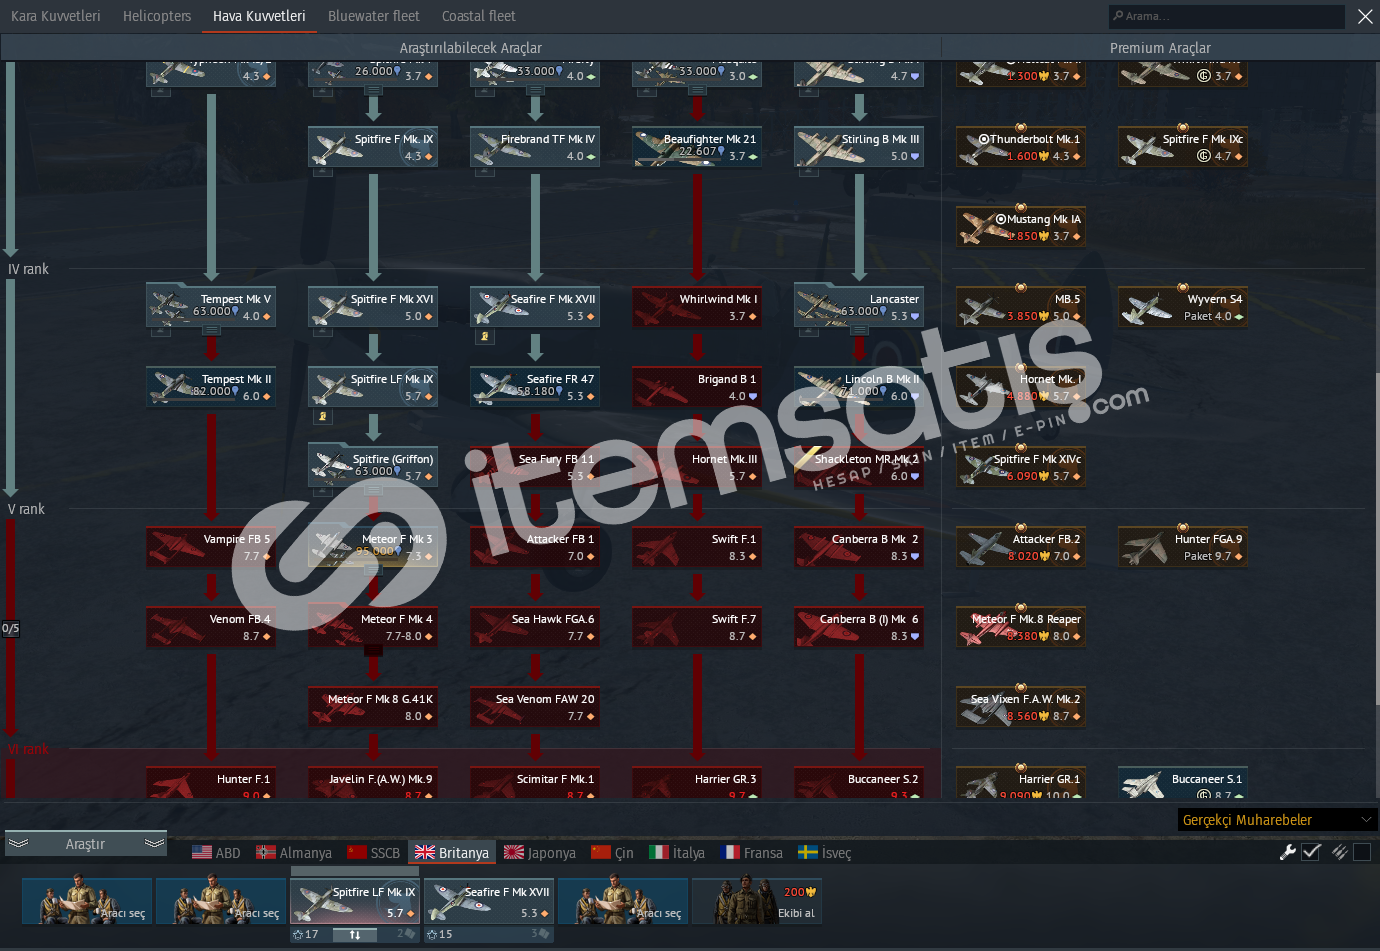Select the Canberra B Mk 2 card
Viewport: 1380px width, 951px height.
coord(859,547)
